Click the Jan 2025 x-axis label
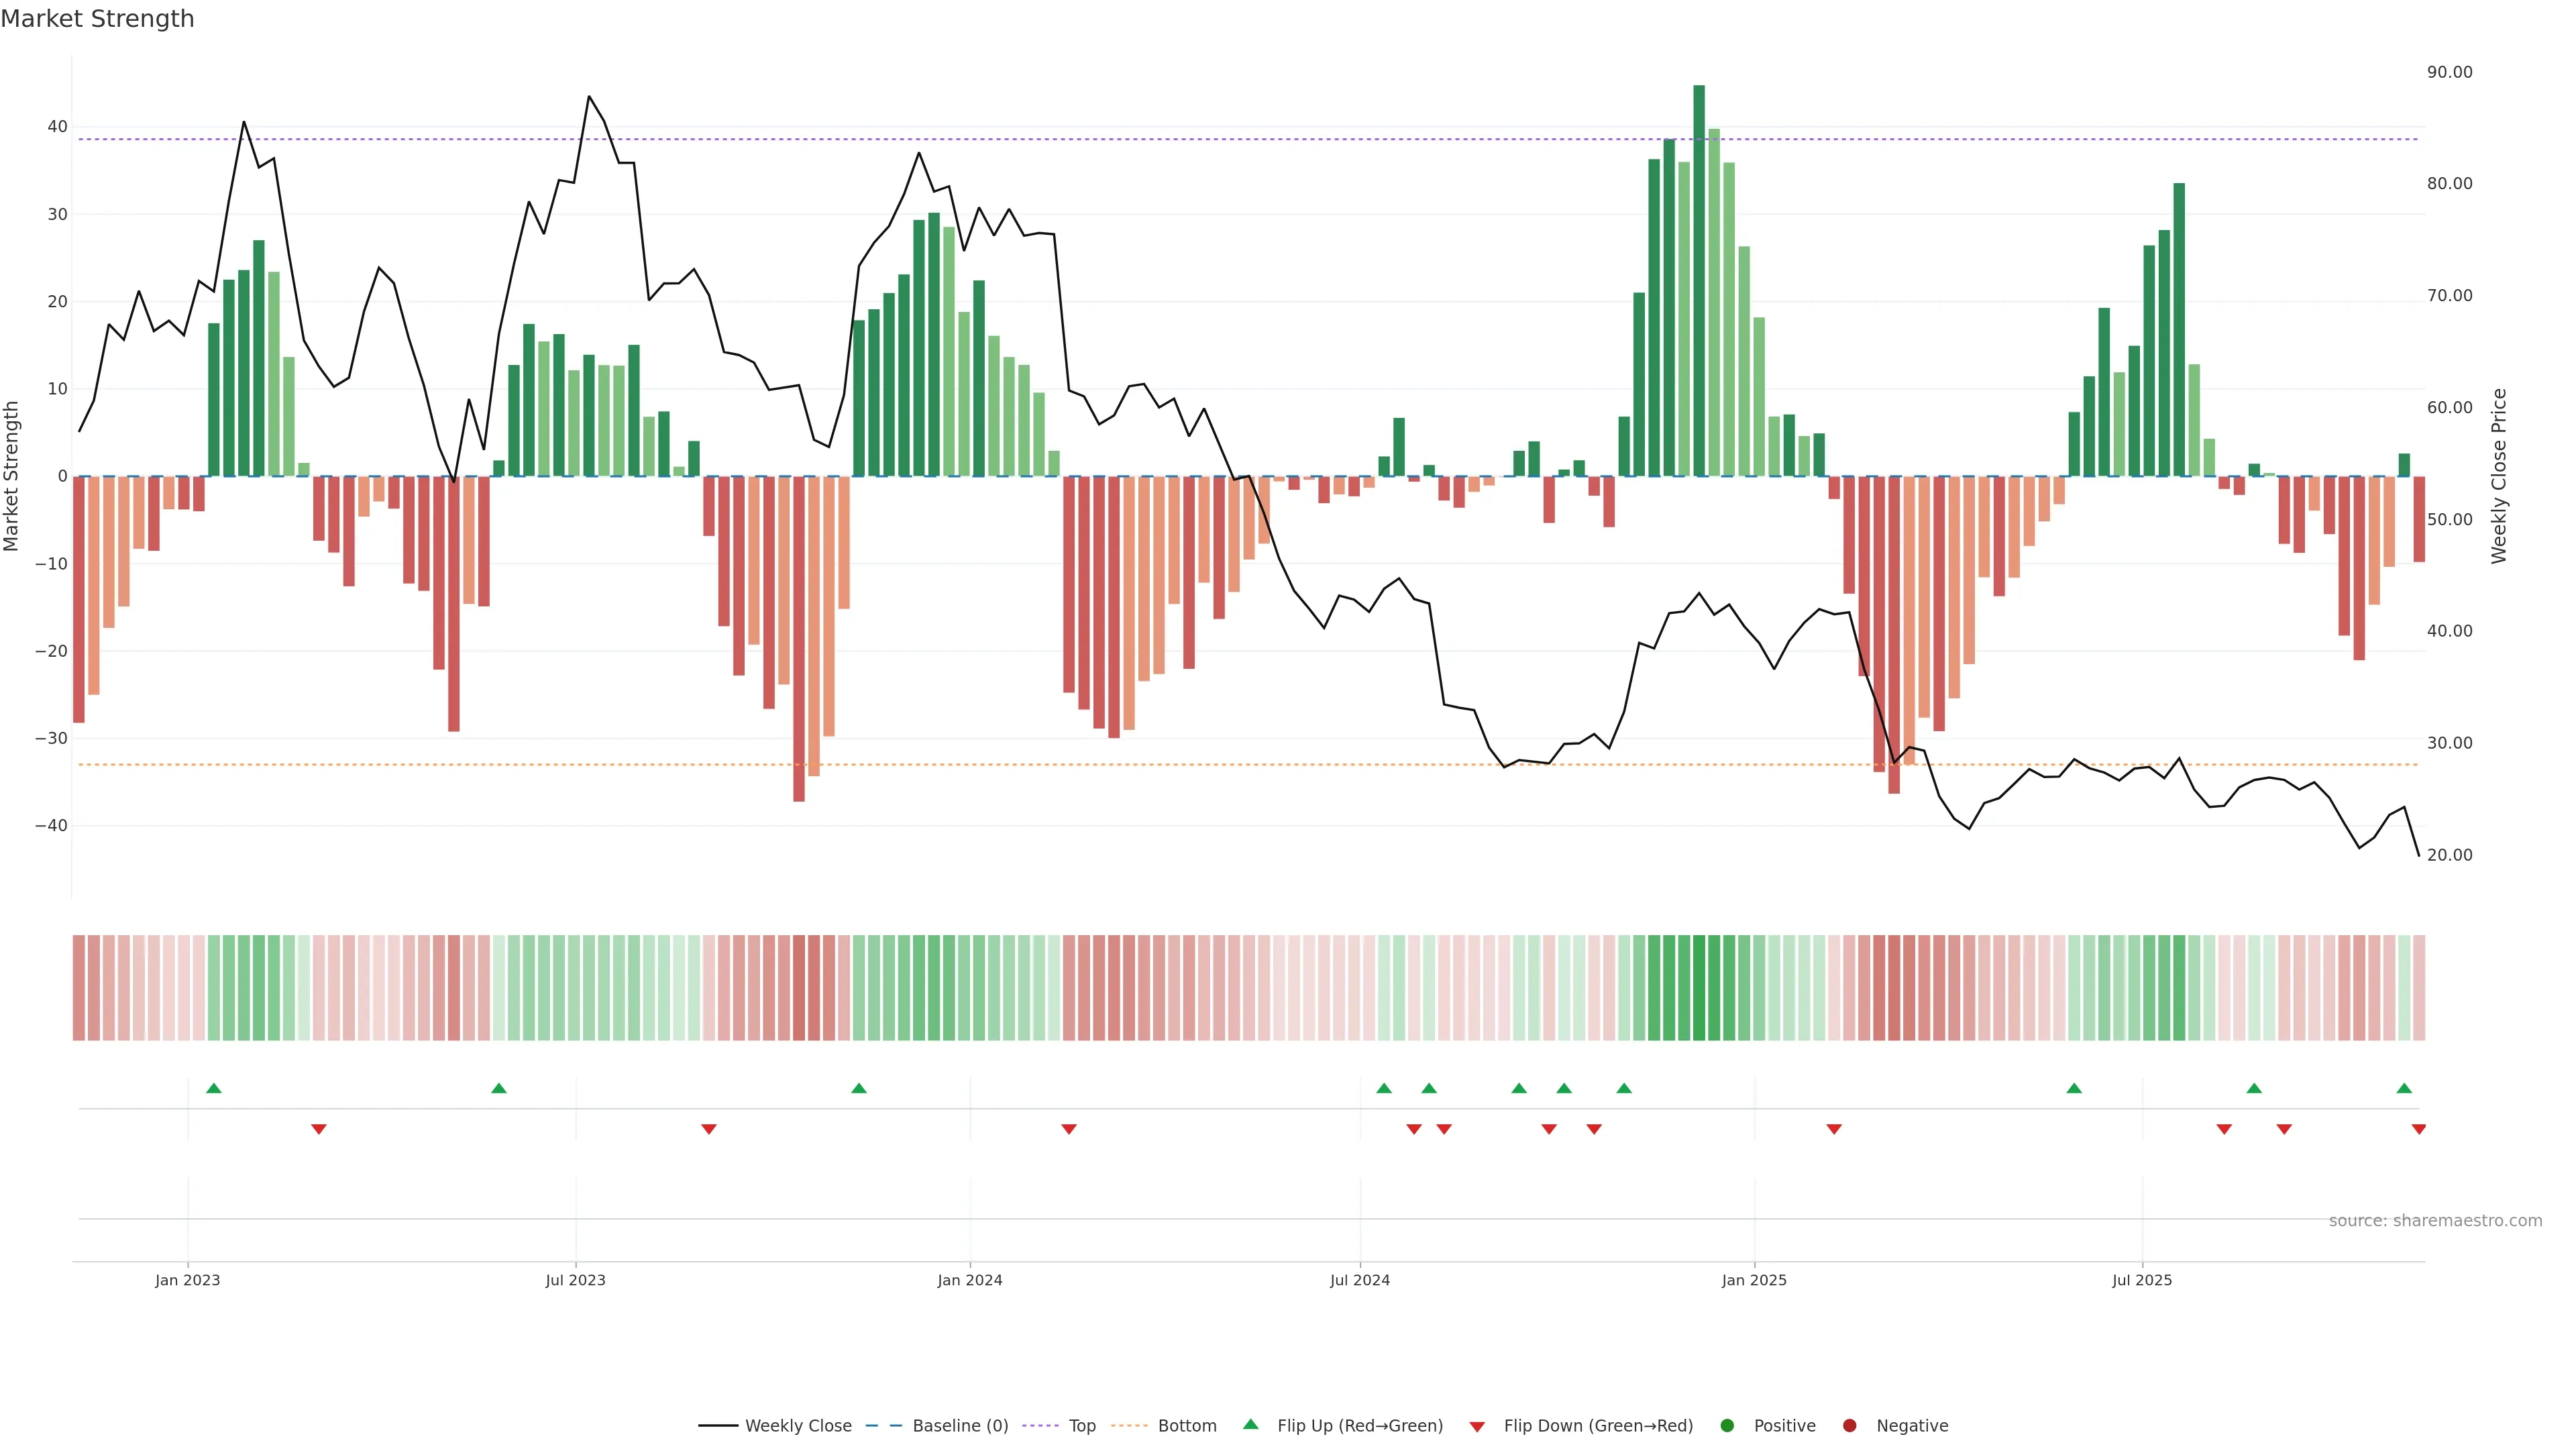Screen dimensions: 2576x1449 [x=1753, y=1280]
